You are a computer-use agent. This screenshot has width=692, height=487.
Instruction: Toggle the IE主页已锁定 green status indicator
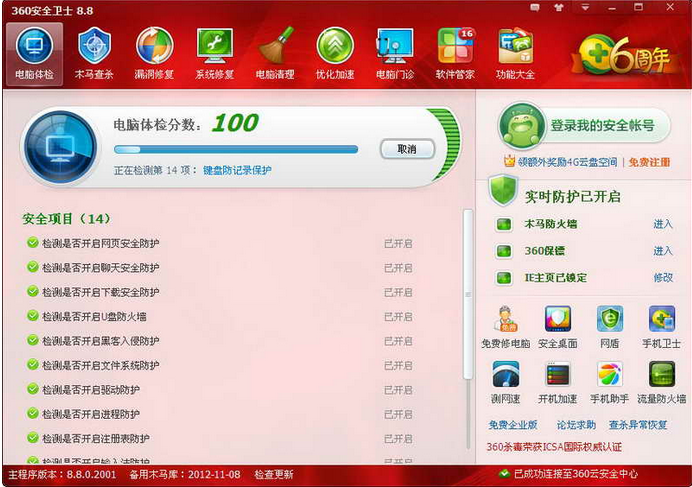tap(504, 278)
